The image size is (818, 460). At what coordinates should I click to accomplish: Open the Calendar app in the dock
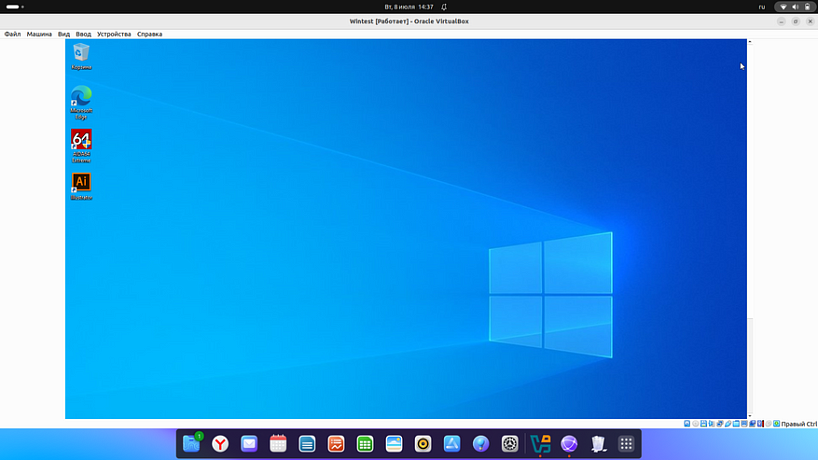point(278,444)
